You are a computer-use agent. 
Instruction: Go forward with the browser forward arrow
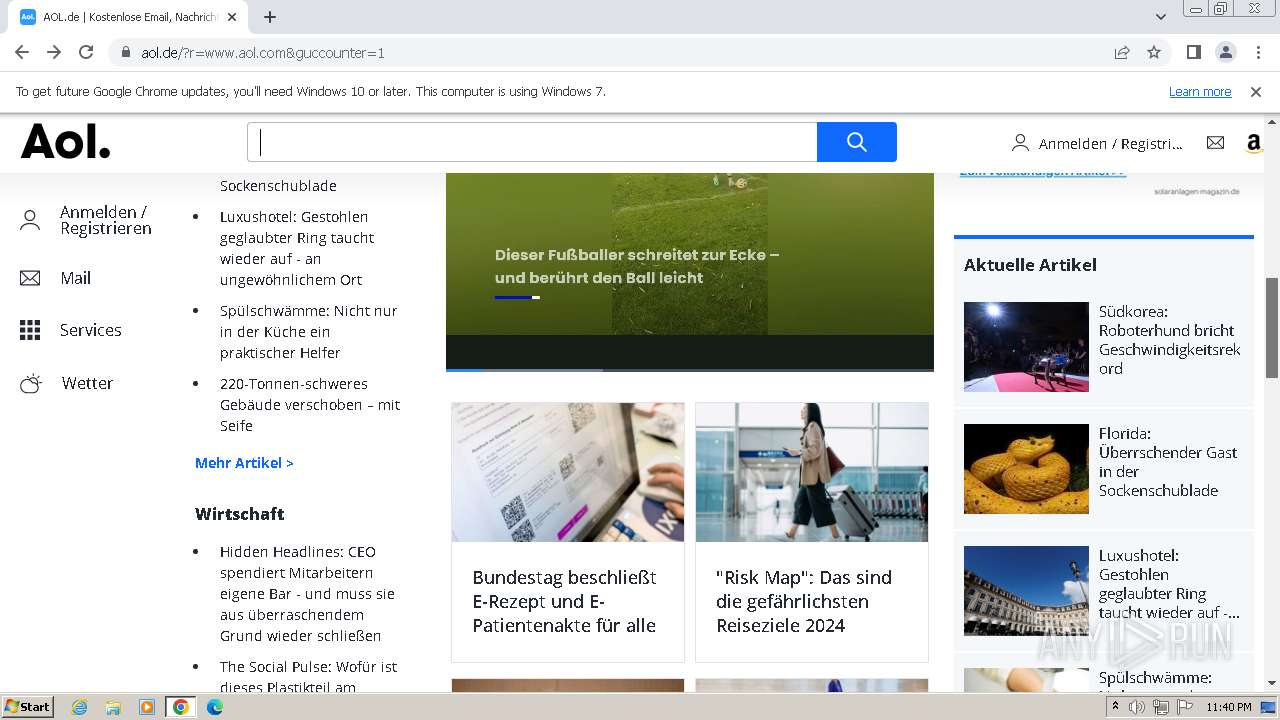(x=54, y=52)
